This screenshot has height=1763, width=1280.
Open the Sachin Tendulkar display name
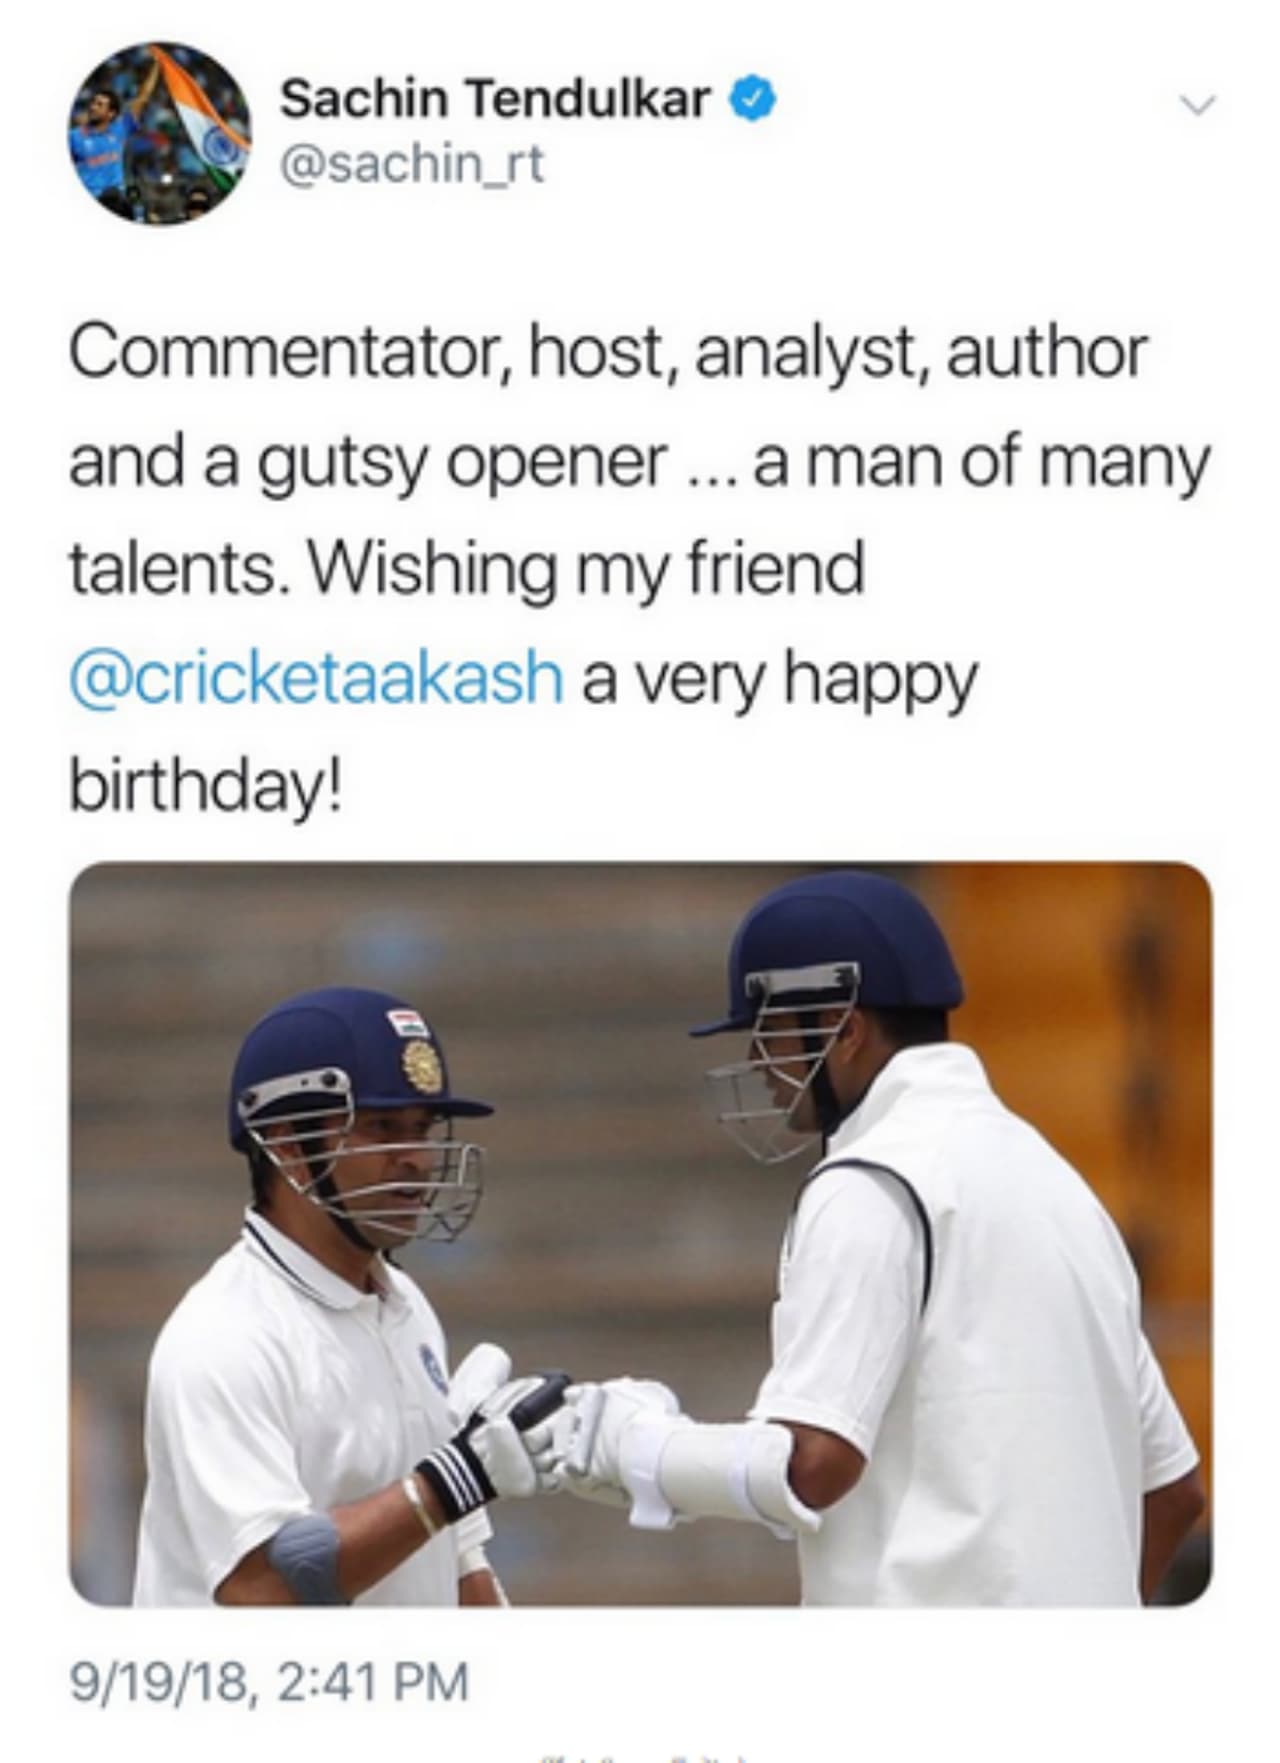point(495,99)
